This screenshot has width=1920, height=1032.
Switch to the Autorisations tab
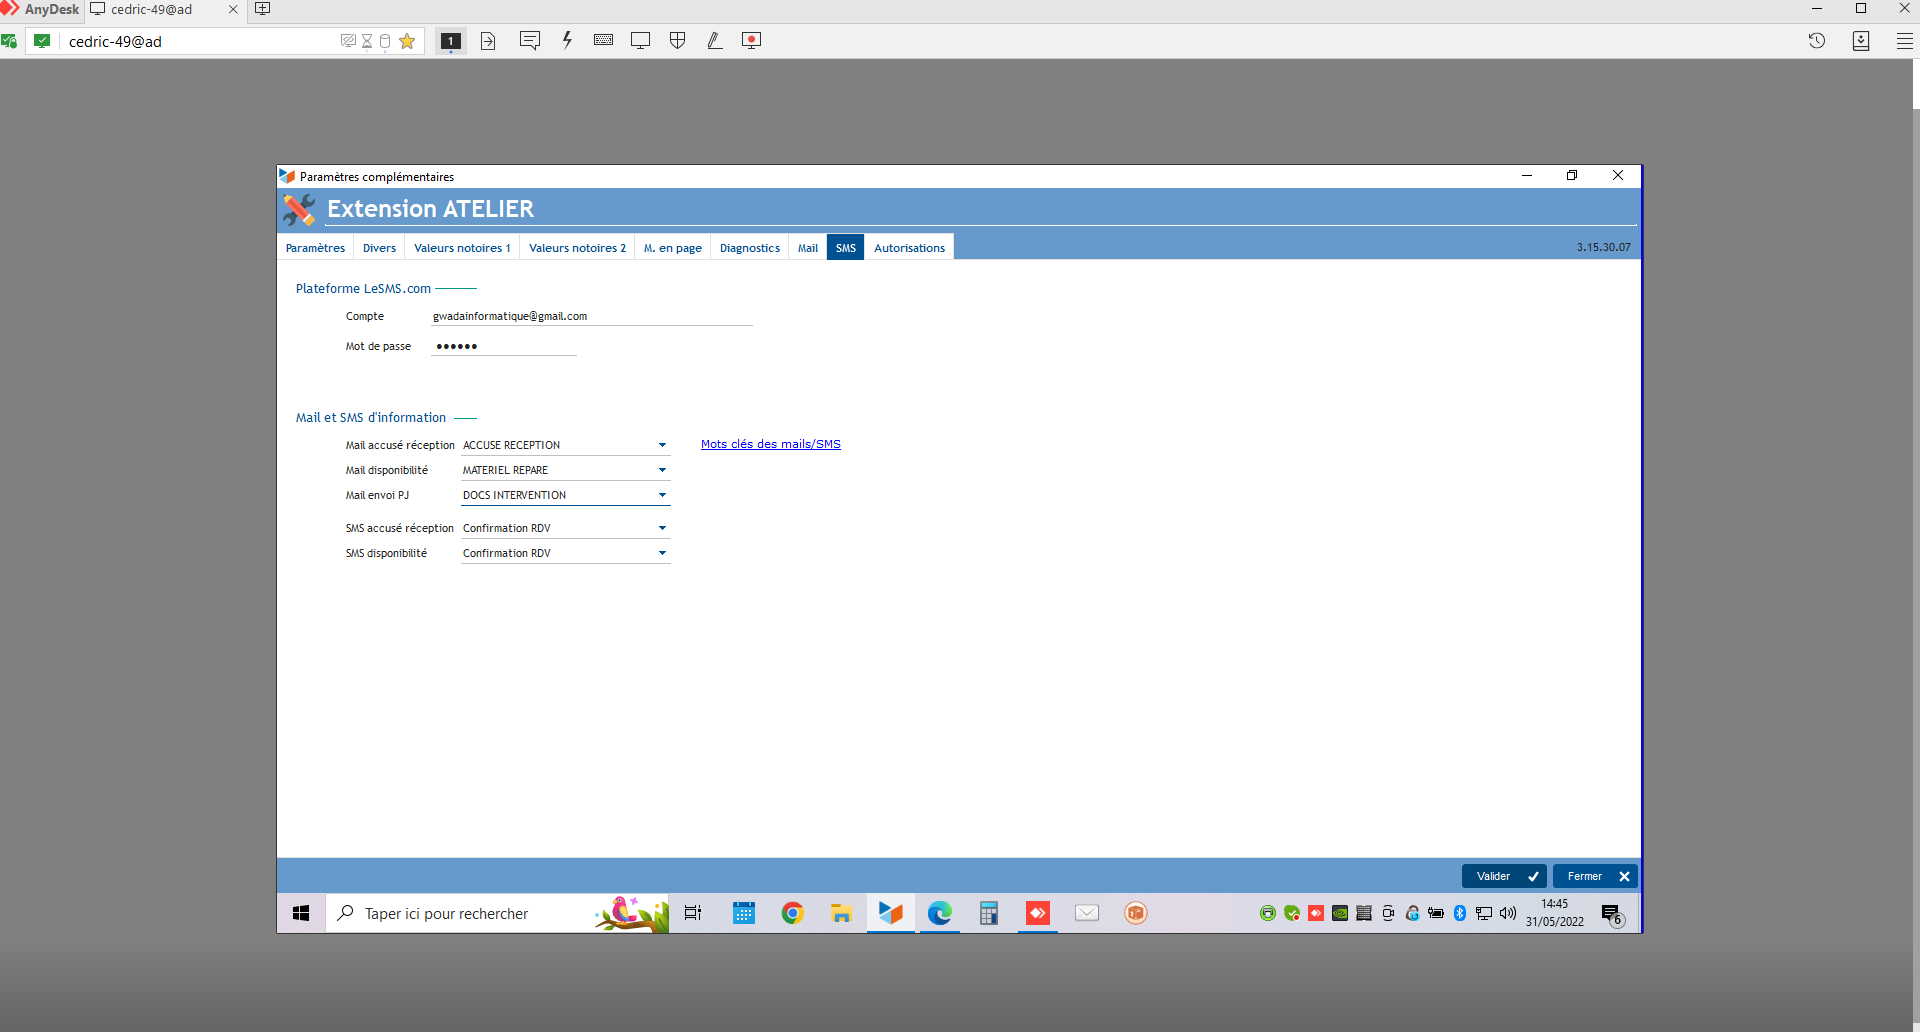click(x=908, y=248)
